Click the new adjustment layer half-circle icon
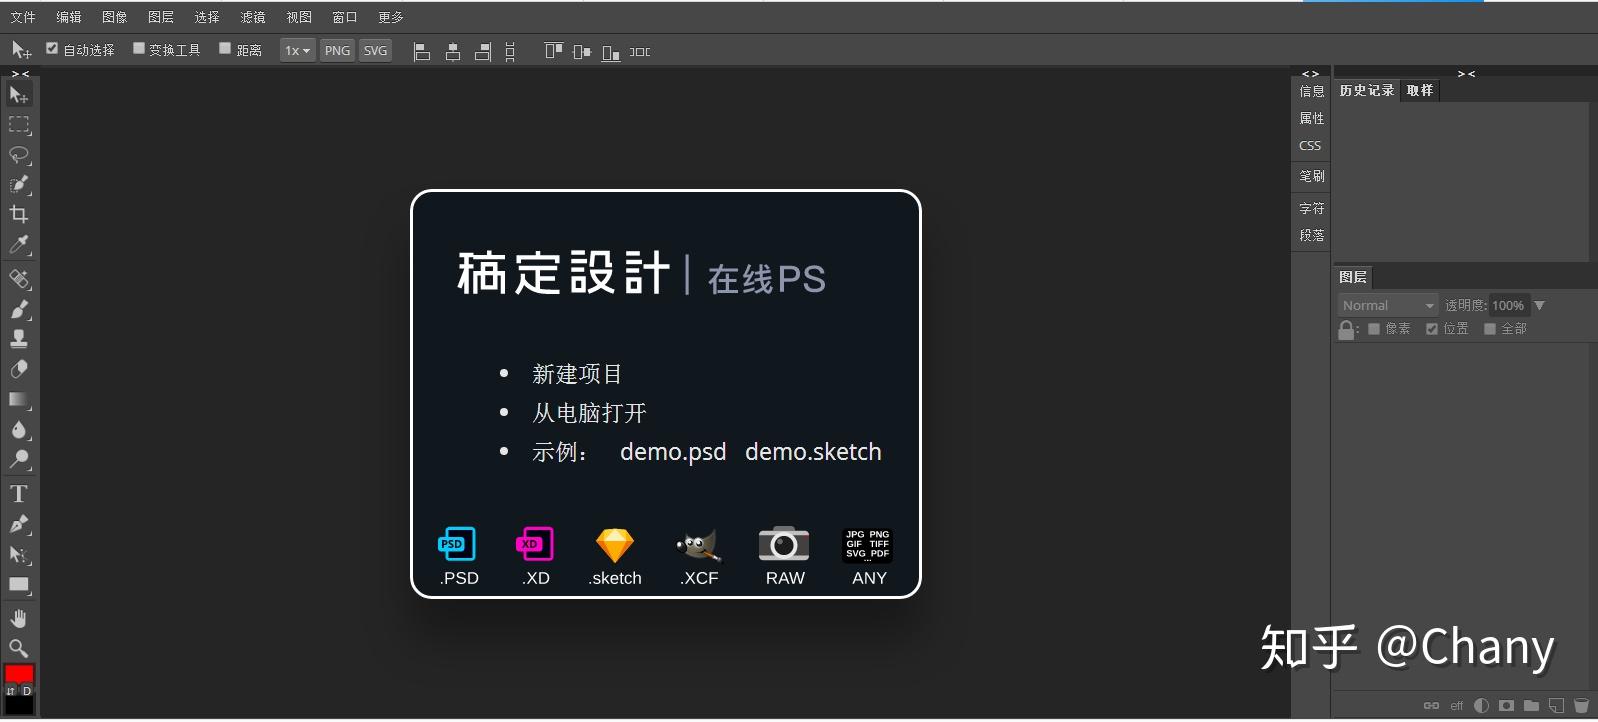 click(x=1481, y=706)
